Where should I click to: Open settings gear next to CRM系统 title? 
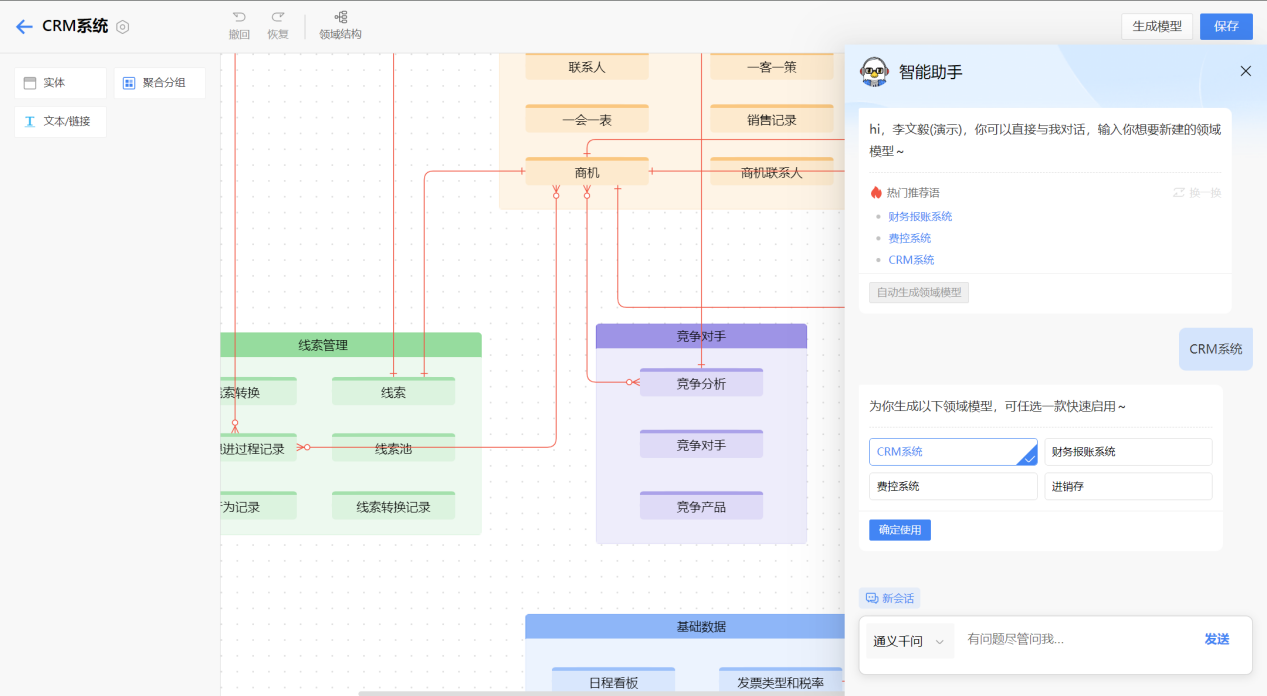coord(122,27)
